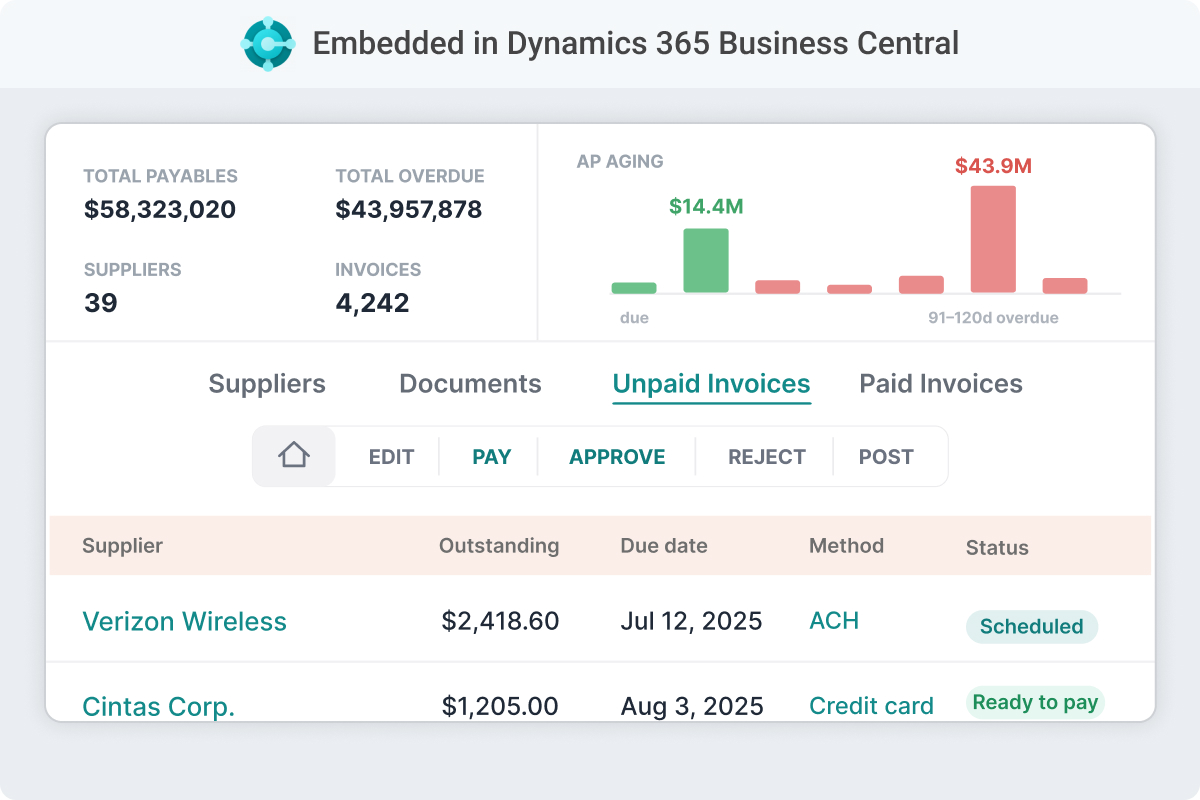The image size is (1200, 800).
Task: Go to the Paid Invoices tab
Action: [x=941, y=384]
